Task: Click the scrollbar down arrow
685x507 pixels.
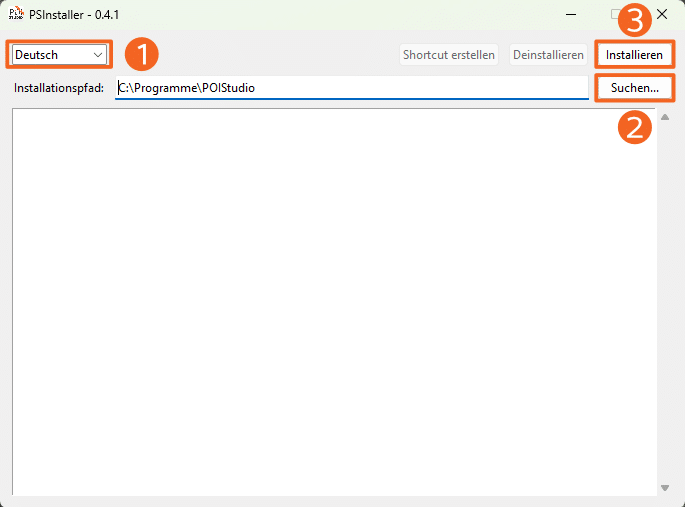Action: coord(666,487)
